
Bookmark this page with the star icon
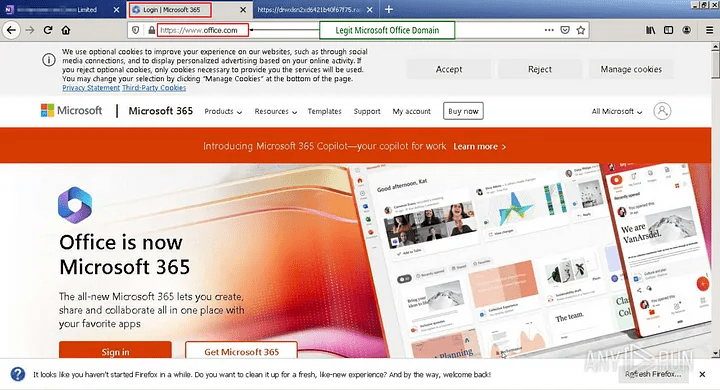tap(580, 30)
